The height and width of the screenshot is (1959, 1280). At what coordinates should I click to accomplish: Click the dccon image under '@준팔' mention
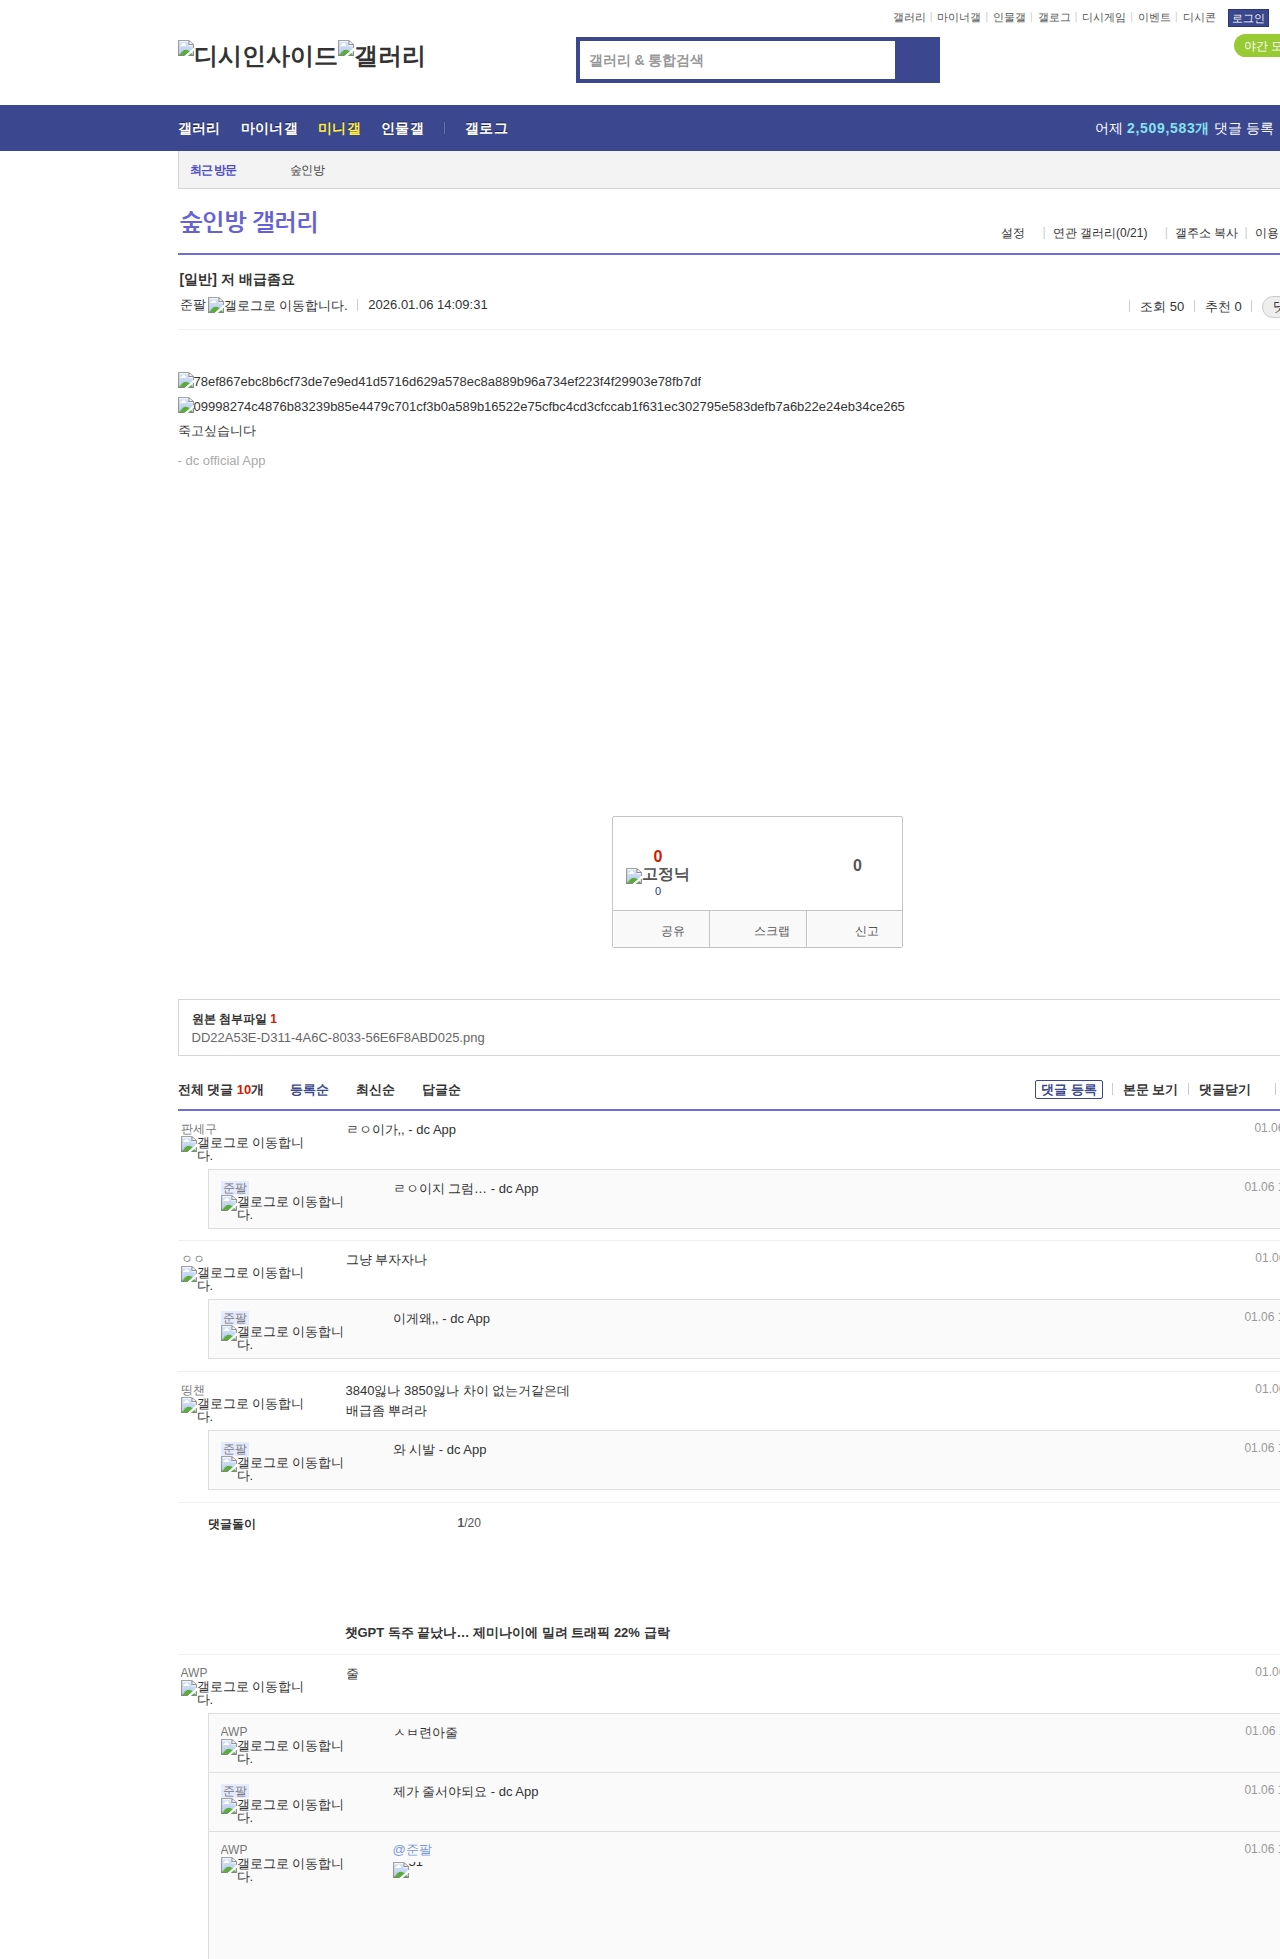[x=408, y=1869]
